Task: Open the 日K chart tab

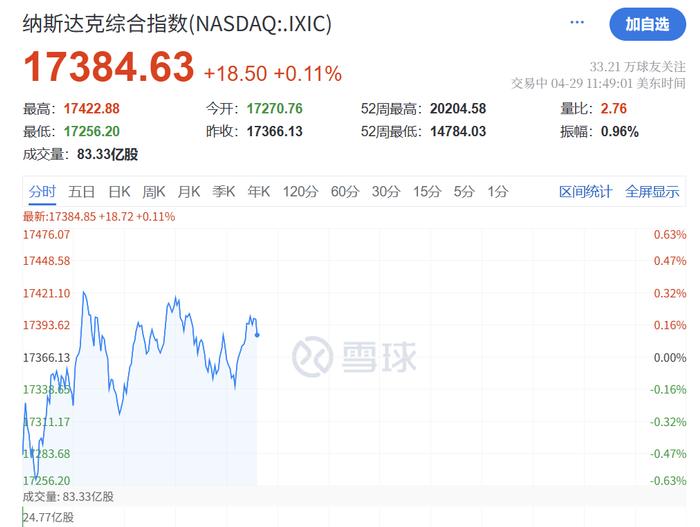Action: pyautogui.click(x=119, y=192)
